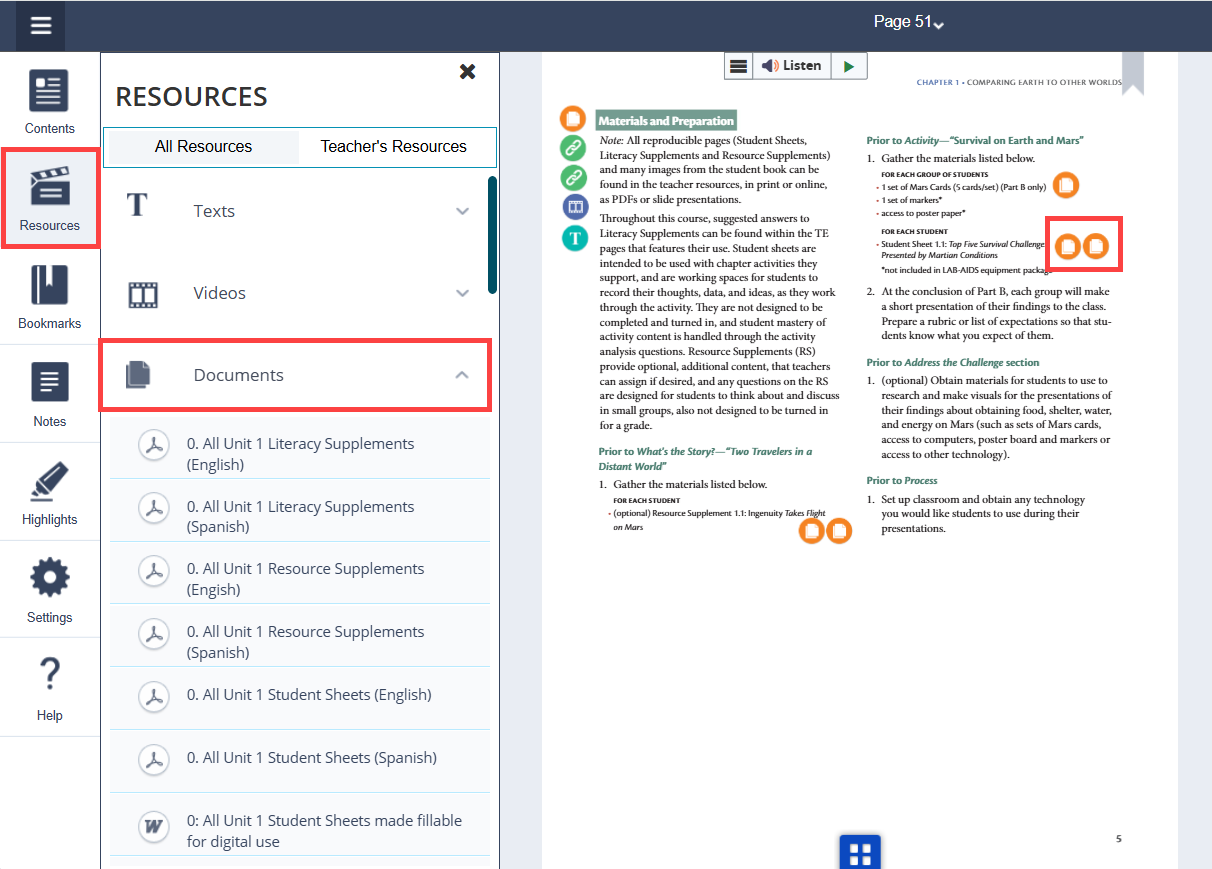Open the hamburger menu in the top bar
Screen dimensions: 1212x869
point(40,26)
